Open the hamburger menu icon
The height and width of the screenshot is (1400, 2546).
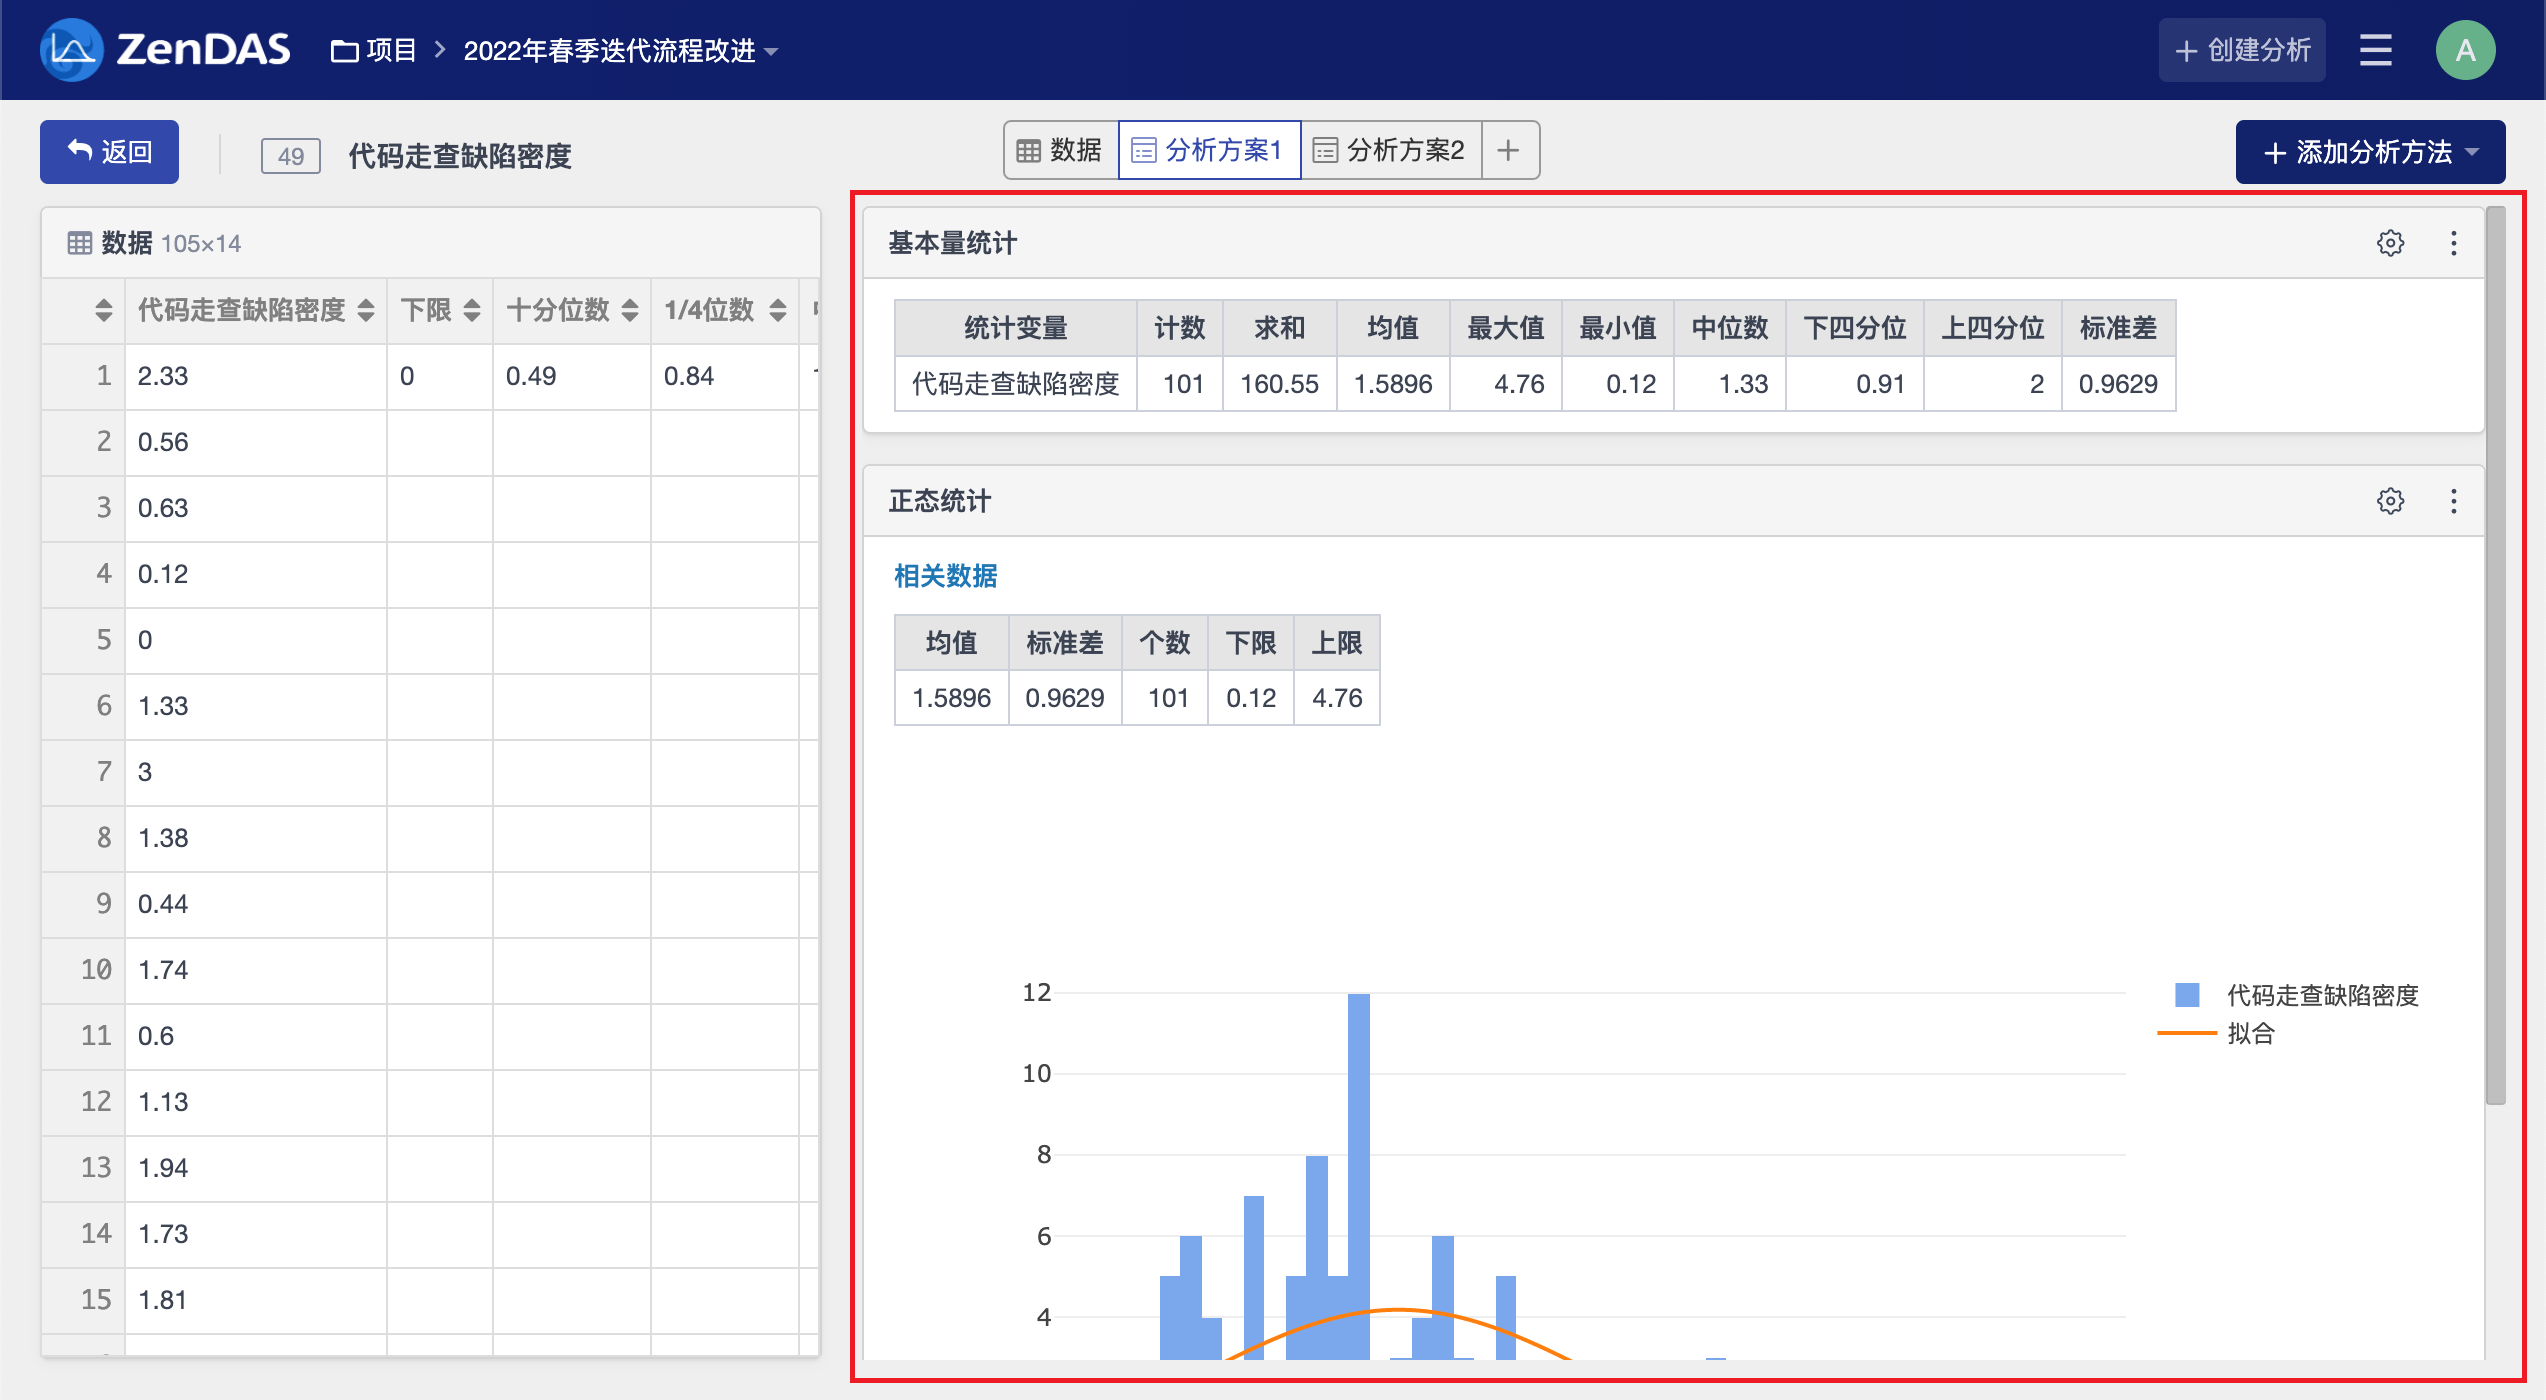[2375, 50]
